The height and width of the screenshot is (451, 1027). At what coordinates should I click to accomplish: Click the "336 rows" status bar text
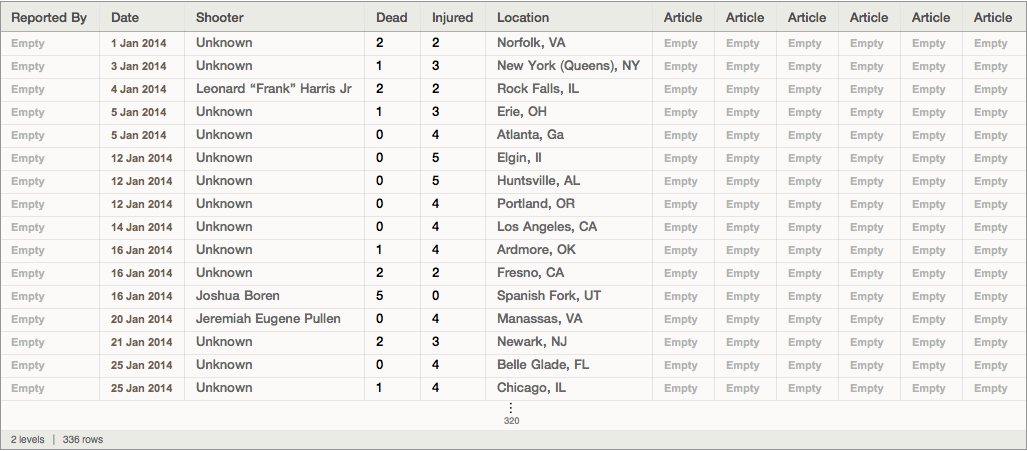point(83,440)
